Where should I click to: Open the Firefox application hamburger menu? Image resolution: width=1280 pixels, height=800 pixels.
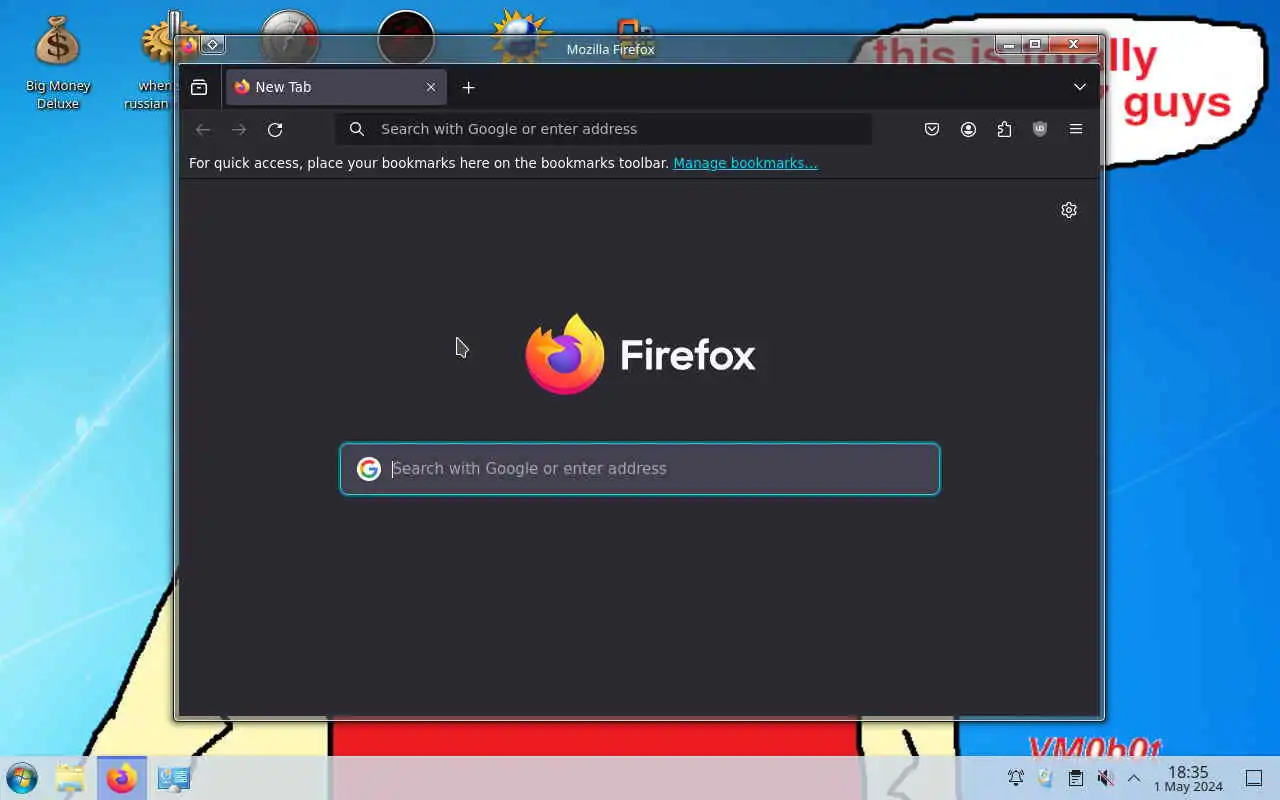point(1076,129)
